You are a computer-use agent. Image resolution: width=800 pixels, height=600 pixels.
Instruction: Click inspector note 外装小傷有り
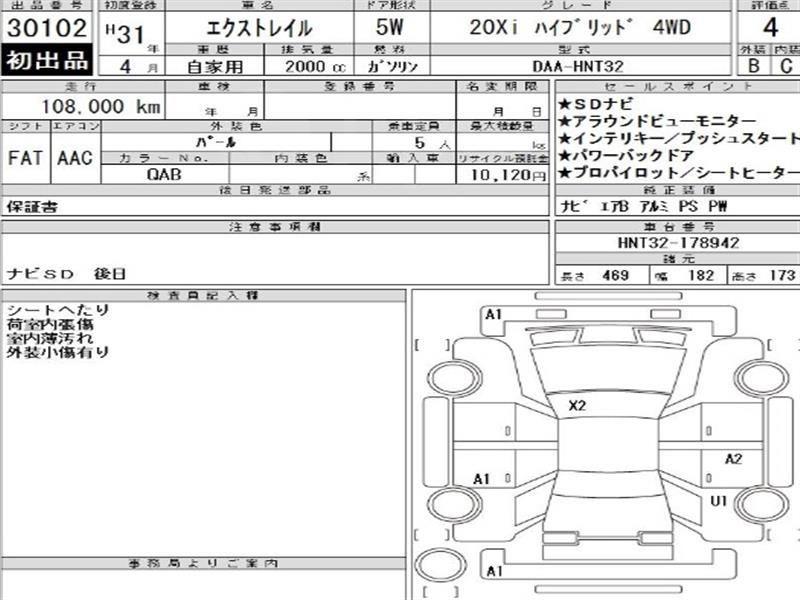[58, 351]
